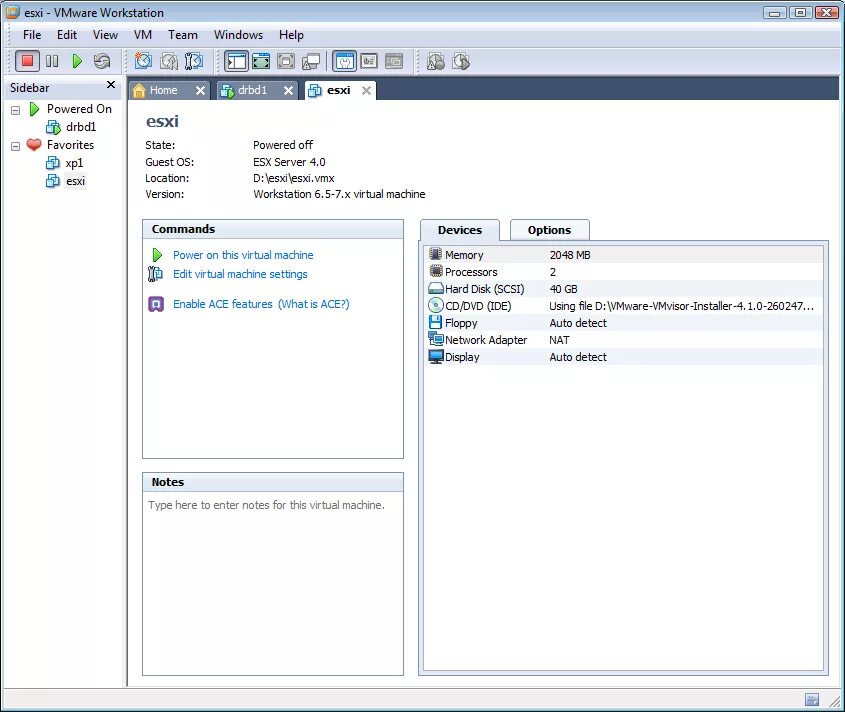This screenshot has height=712, width=845.
Task: Click Power on this virtual machine
Action: [243, 255]
